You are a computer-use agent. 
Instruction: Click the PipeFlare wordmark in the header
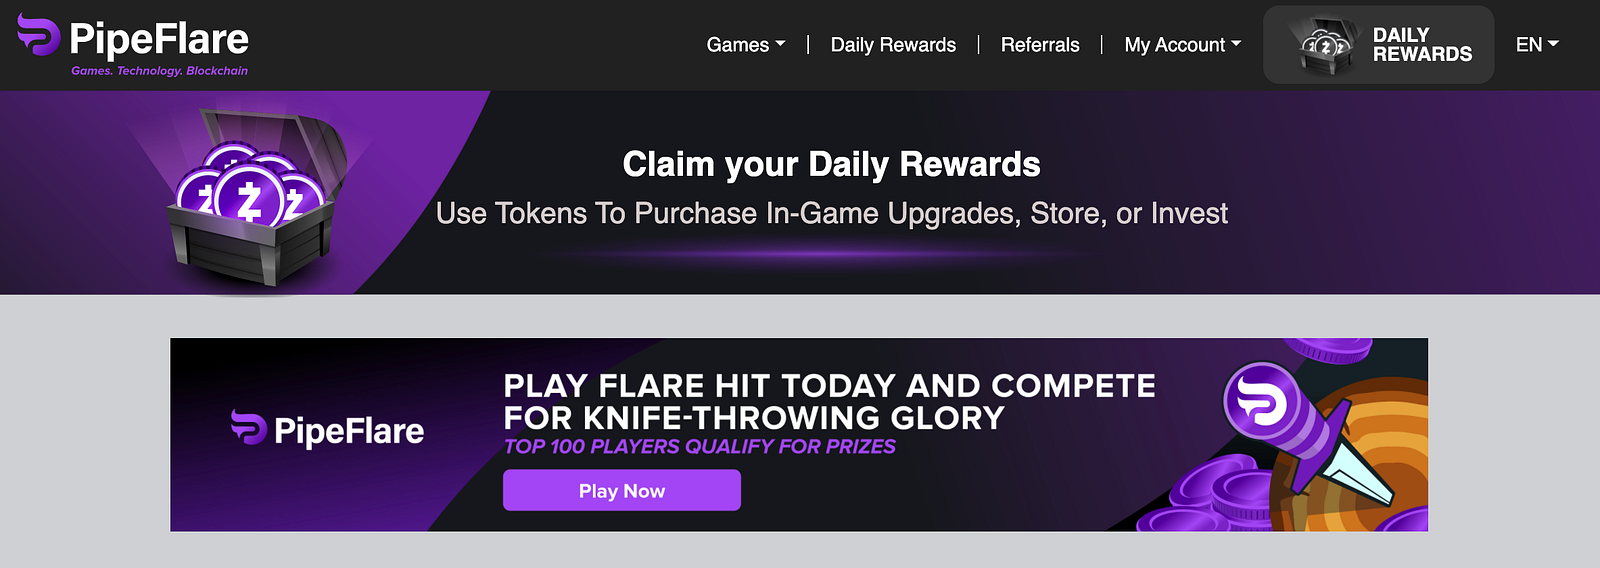click(x=159, y=39)
